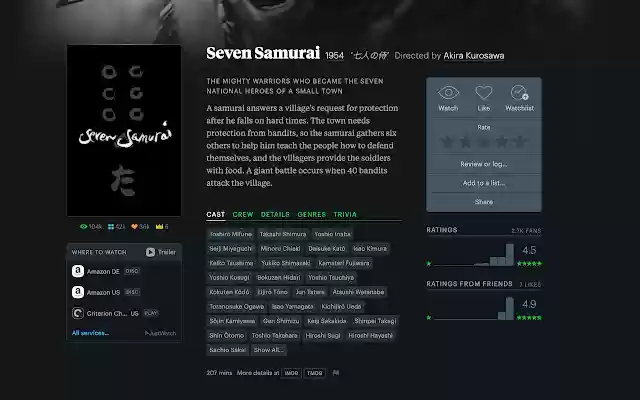View lists count (42k) stat

point(116,227)
